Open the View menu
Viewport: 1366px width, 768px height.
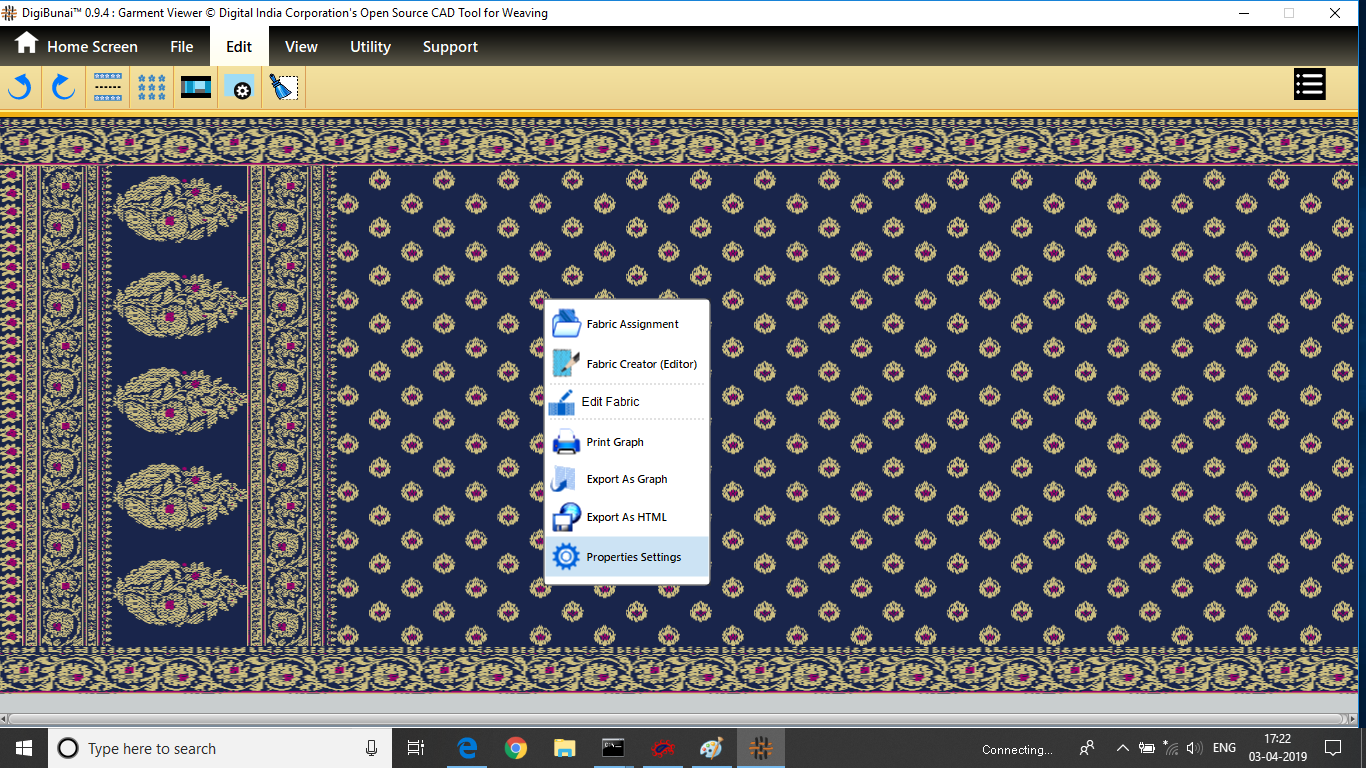click(x=301, y=46)
